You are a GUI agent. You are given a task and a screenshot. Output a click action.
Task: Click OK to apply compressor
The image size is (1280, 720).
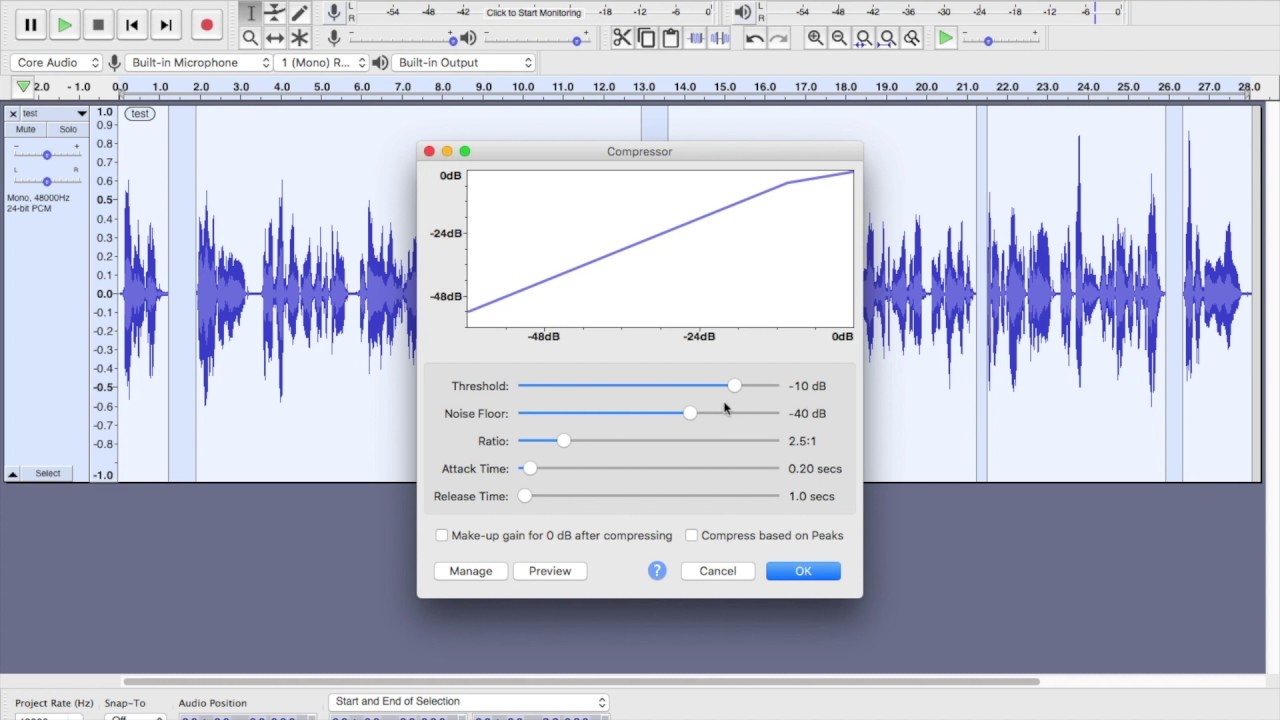click(x=803, y=571)
